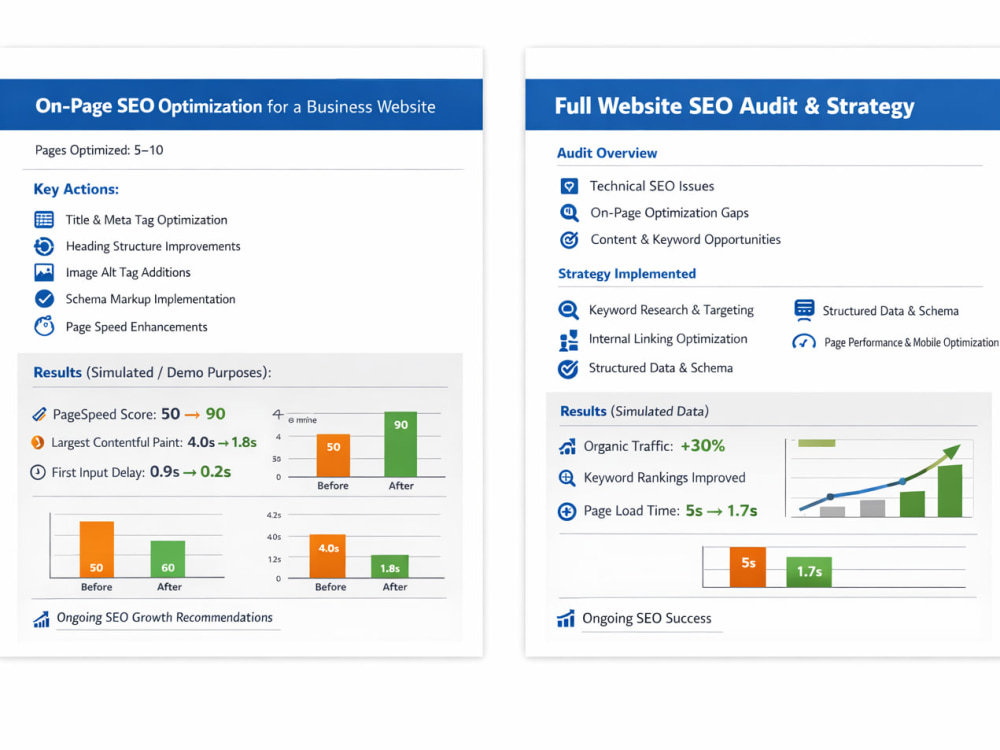Click the '+30%' Organic Traffic value

tap(702, 446)
